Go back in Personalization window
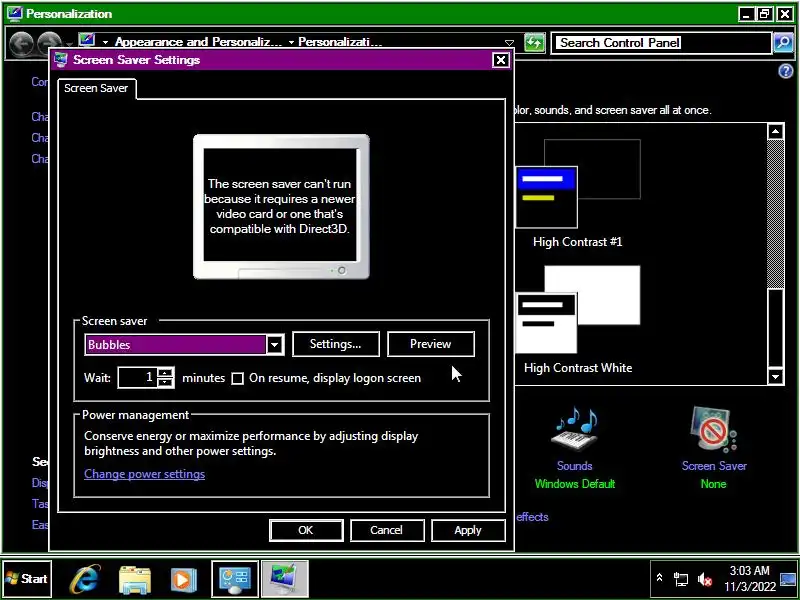This screenshot has height=600, width=800. [22, 43]
